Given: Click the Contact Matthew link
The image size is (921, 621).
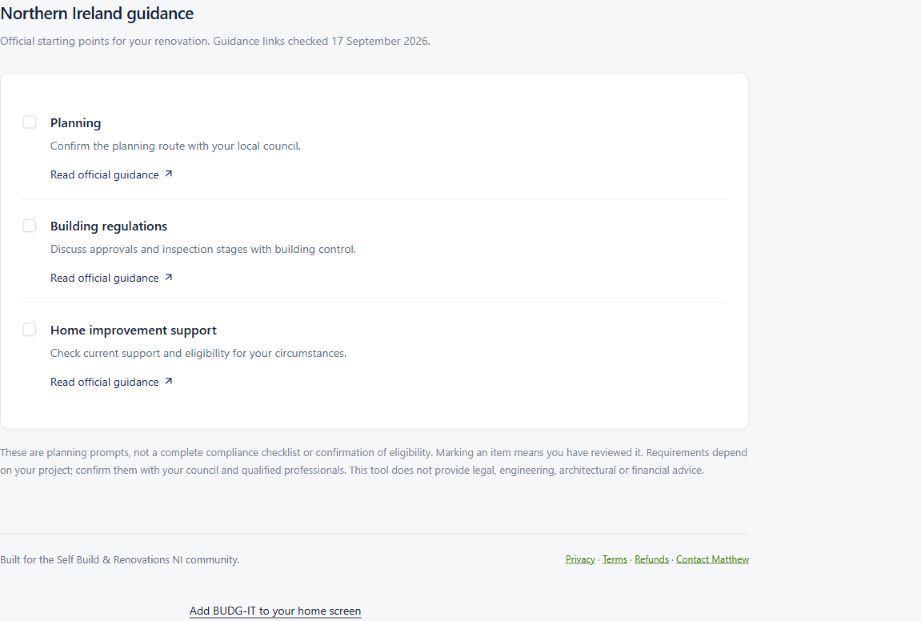Looking at the screenshot, I should (x=712, y=559).
